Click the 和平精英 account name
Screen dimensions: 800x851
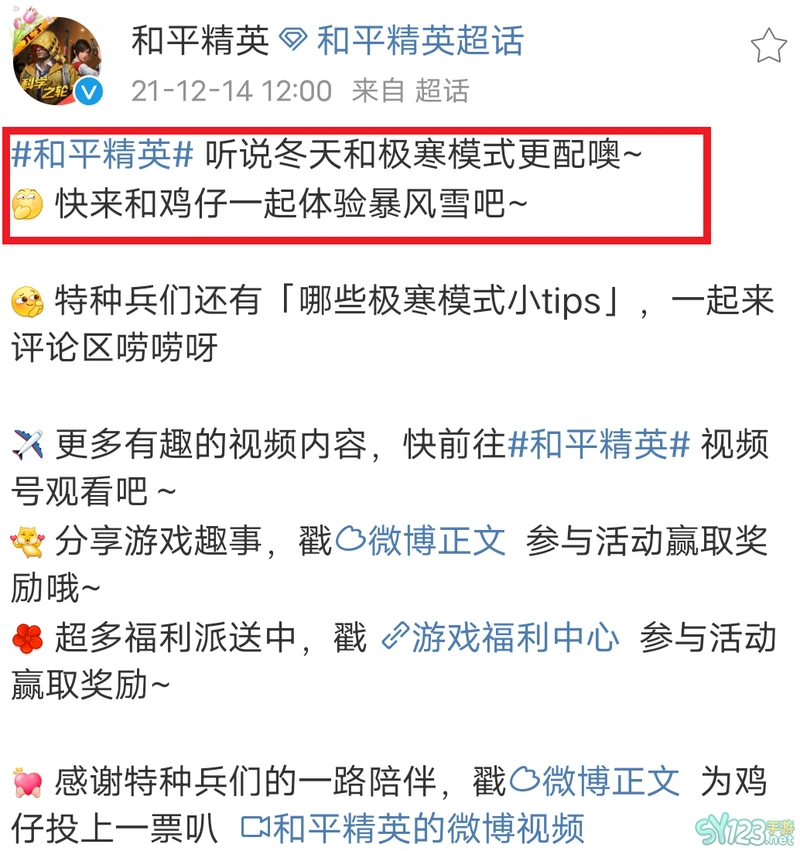(200, 40)
